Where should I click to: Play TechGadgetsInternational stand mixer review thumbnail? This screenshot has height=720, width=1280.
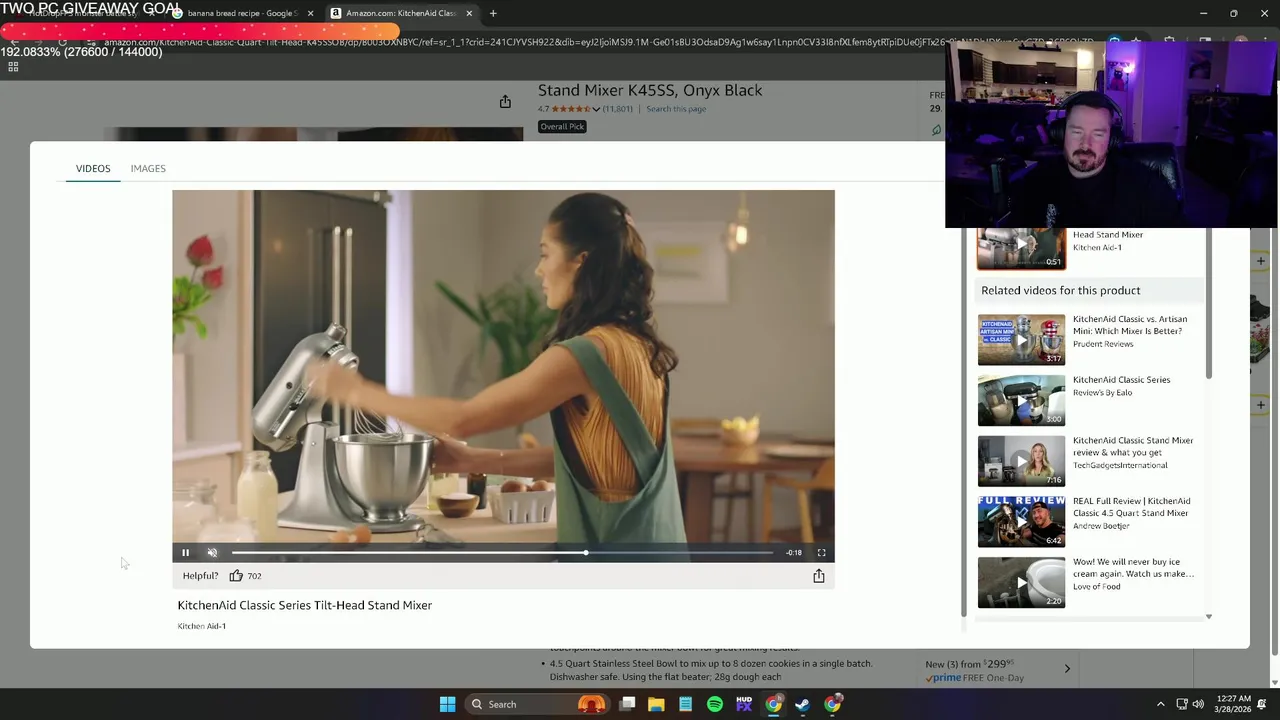[x=1021, y=461]
